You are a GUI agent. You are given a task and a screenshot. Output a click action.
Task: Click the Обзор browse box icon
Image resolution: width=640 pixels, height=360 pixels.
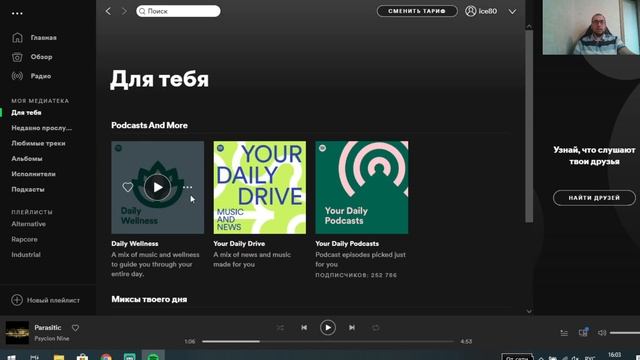click(x=17, y=57)
